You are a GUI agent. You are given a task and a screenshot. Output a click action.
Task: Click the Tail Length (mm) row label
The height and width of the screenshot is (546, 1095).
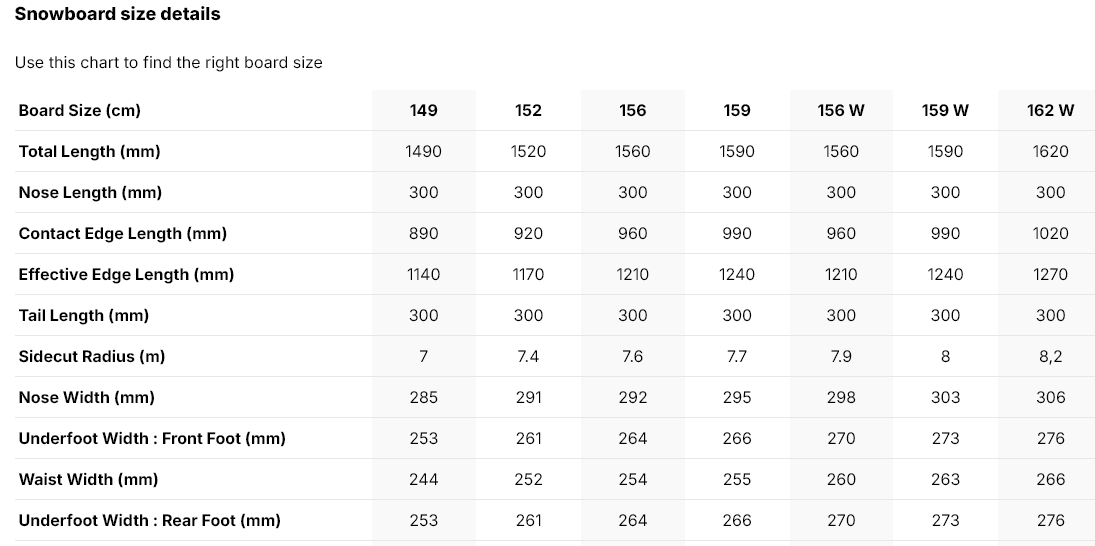(x=84, y=316)
